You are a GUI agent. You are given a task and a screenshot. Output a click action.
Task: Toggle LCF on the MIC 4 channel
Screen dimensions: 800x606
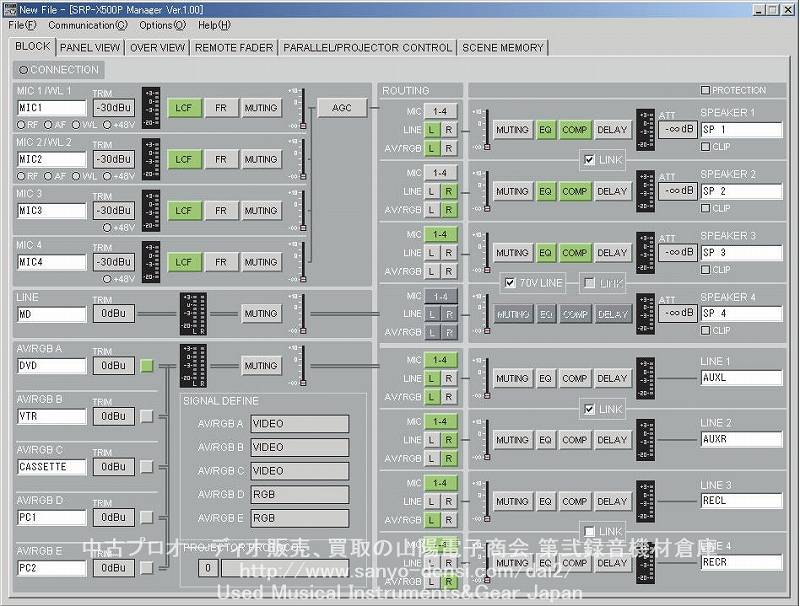pyautogui.click(x=184, y=262)
